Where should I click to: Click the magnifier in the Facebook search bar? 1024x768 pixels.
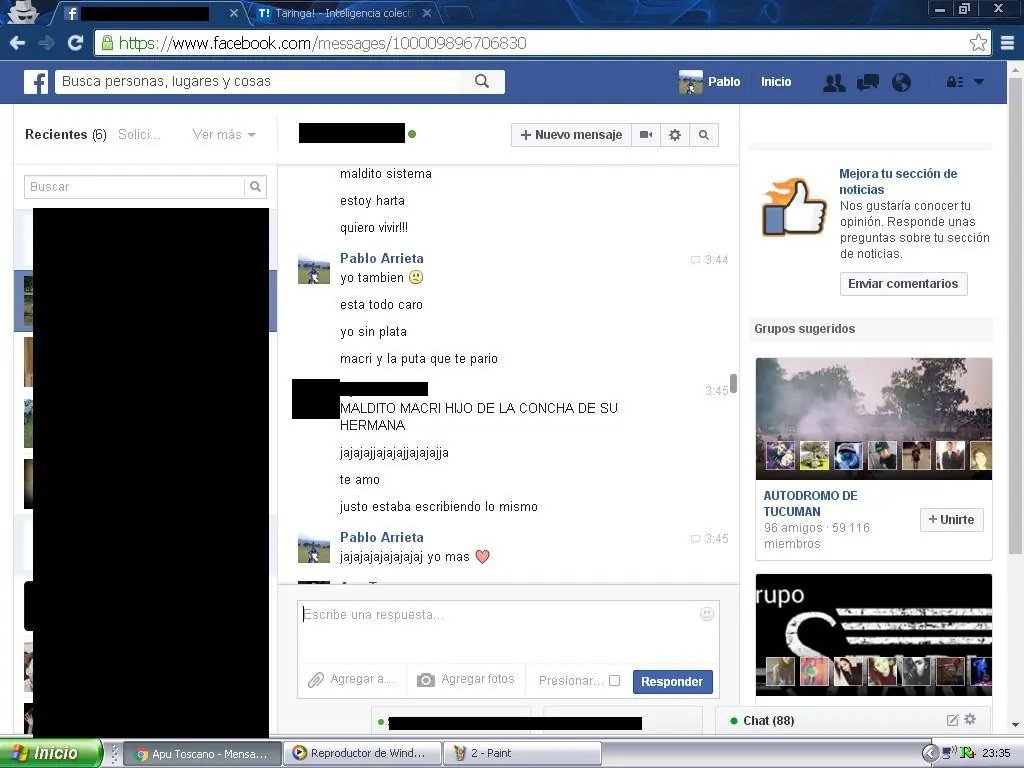pyautogui.click(x=482, y=82)
